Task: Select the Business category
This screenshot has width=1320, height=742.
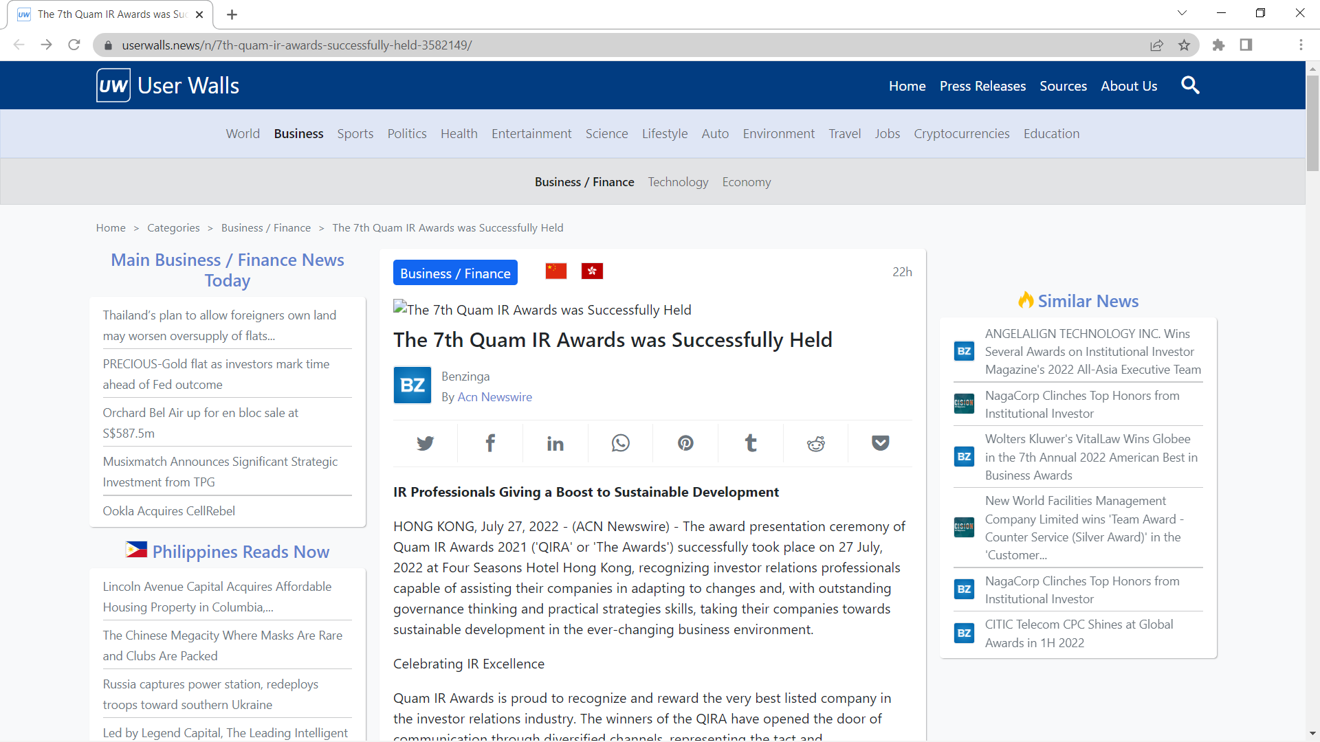Action: (x=299, y=133)
